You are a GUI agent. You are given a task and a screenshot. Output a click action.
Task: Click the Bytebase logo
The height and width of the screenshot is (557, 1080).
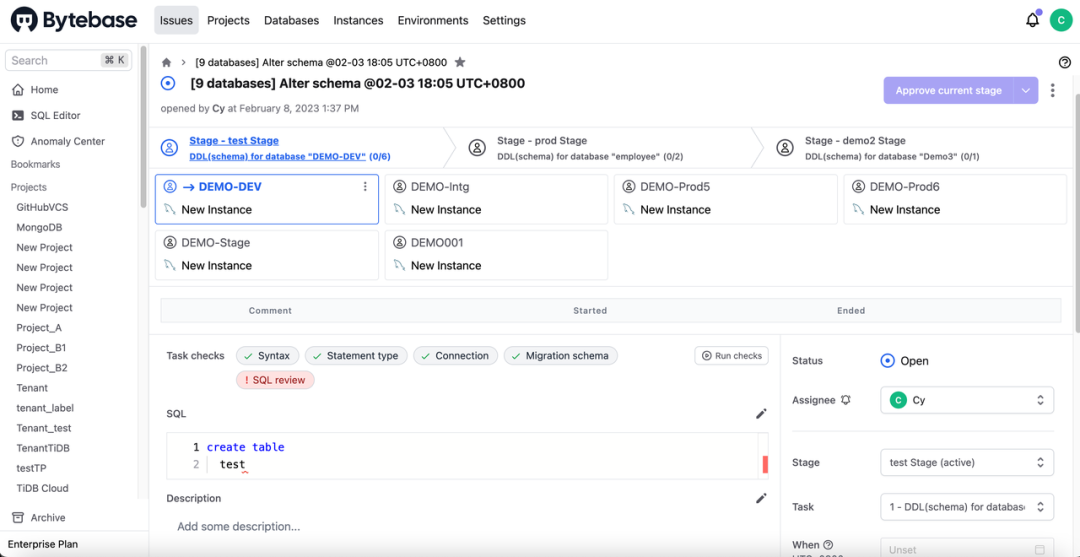75,20
